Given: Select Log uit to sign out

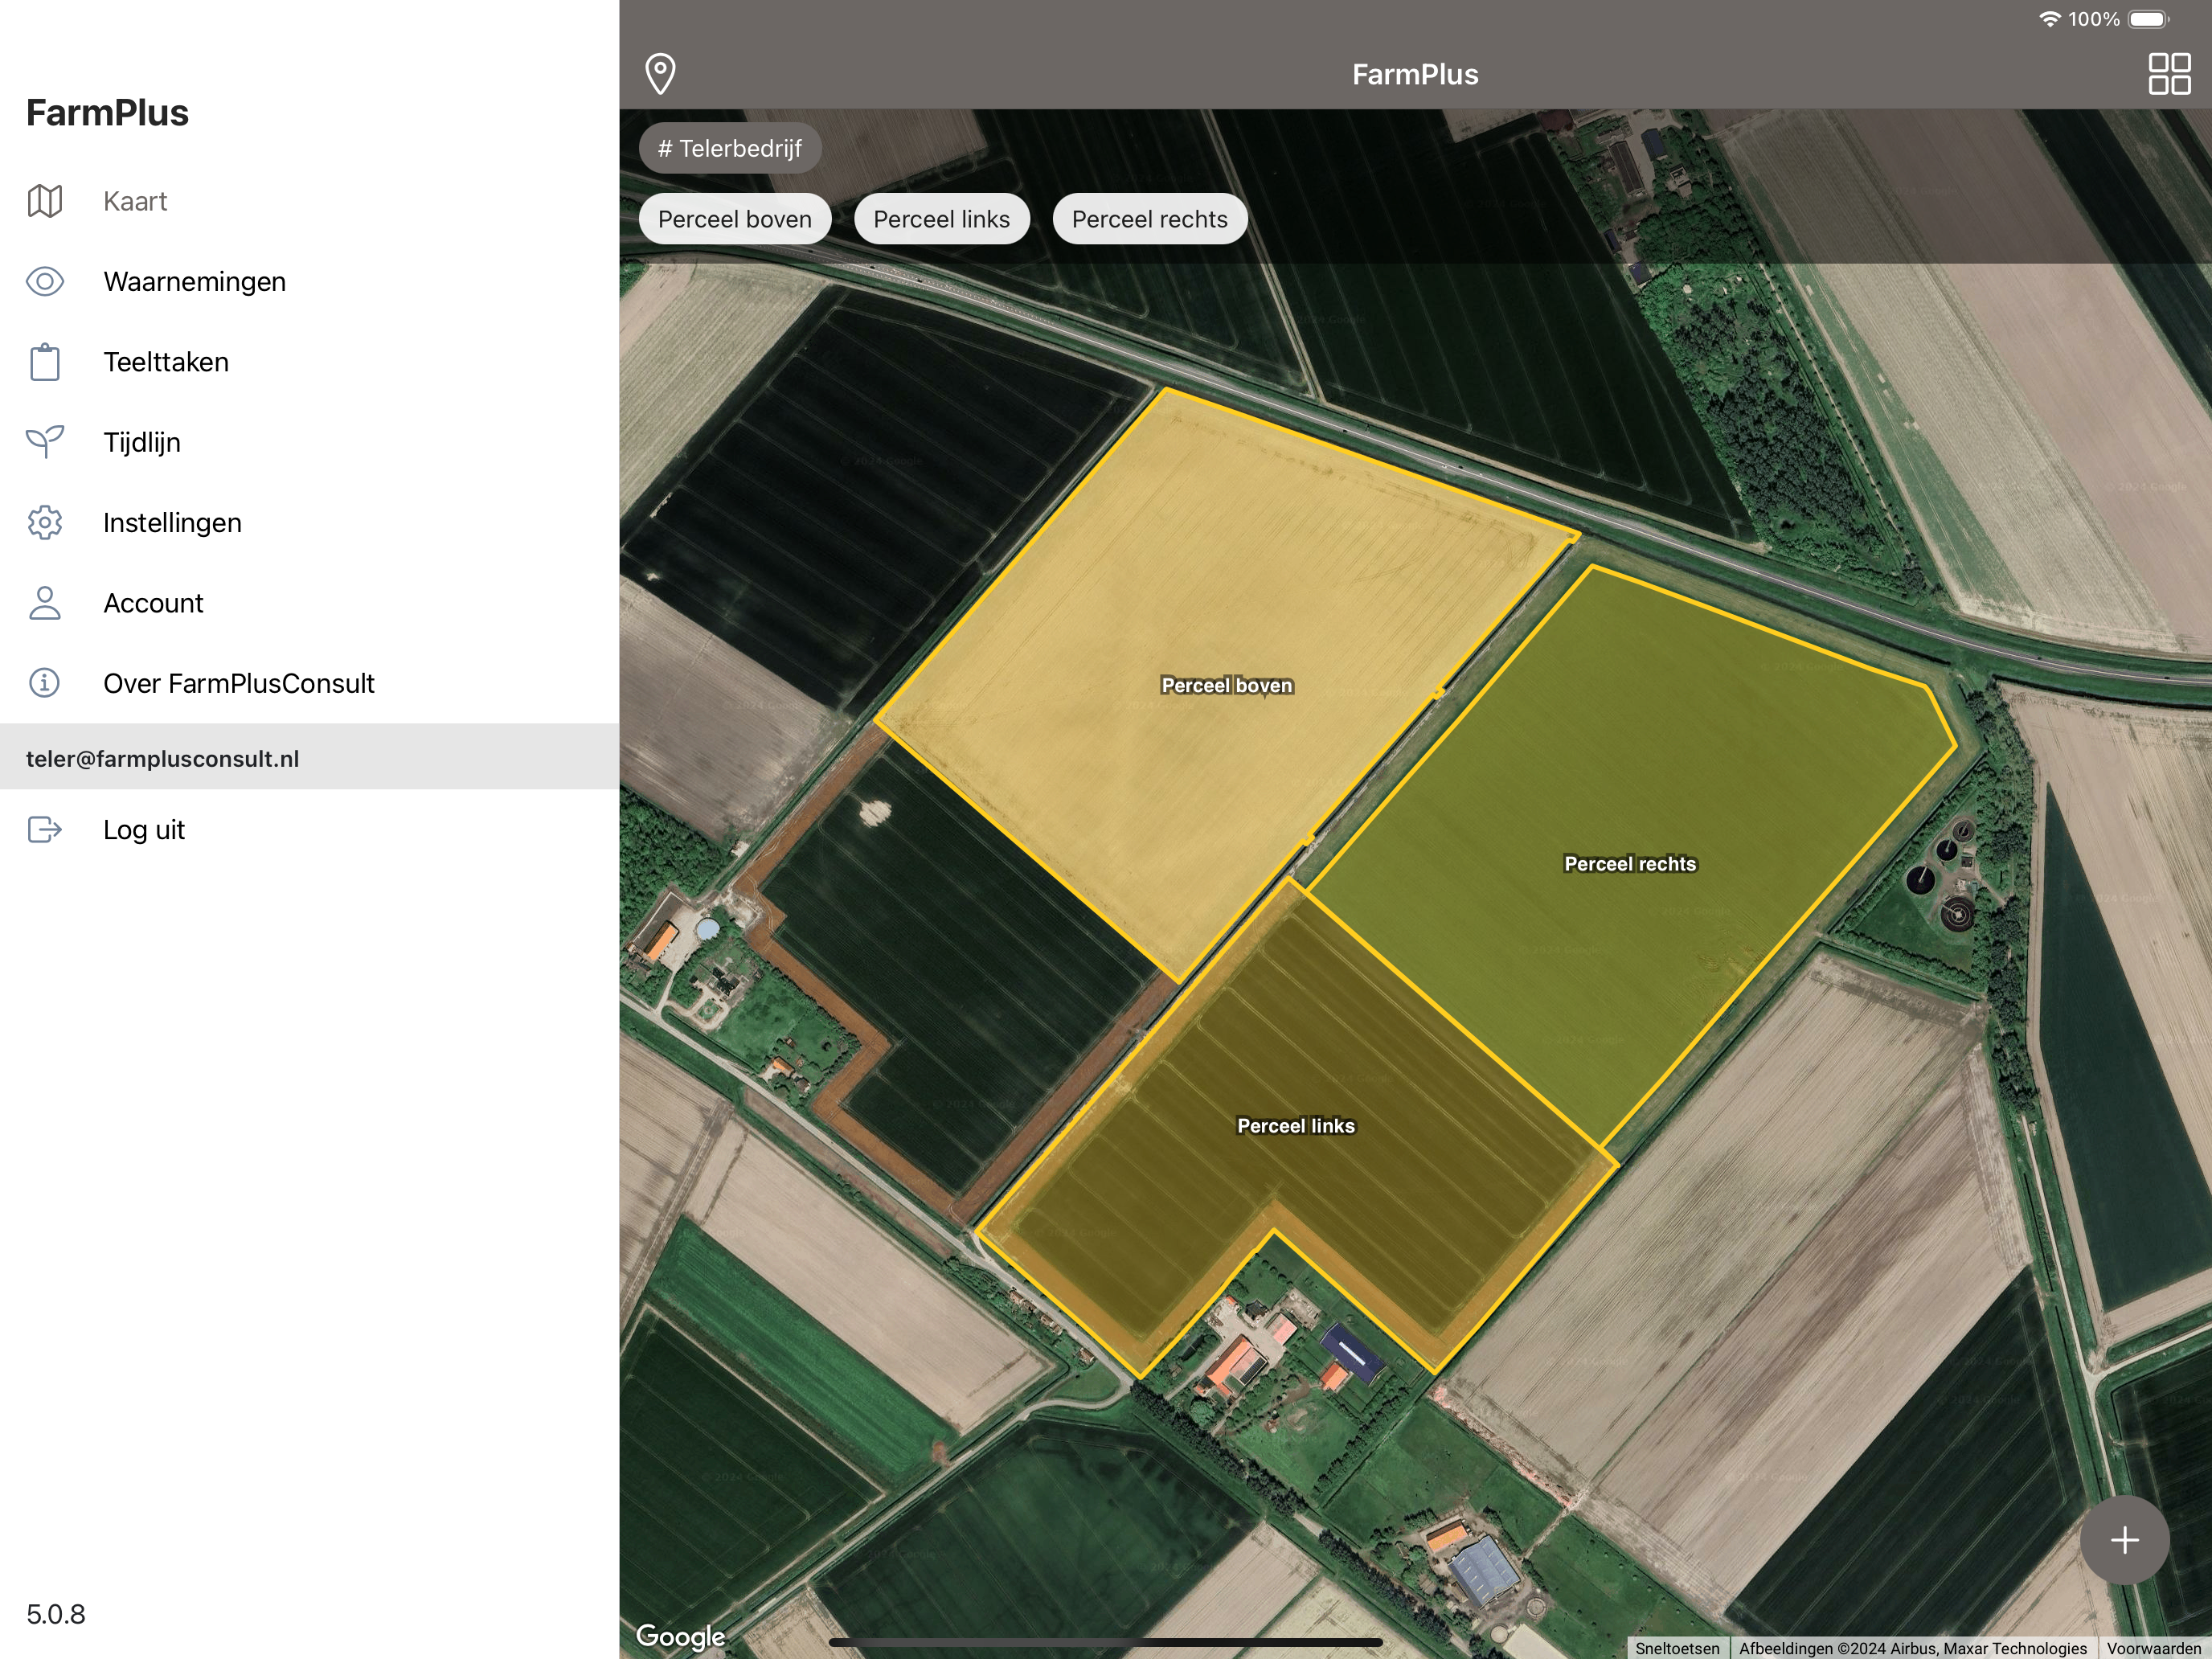Looking at the screenshot, I should 309,829.
